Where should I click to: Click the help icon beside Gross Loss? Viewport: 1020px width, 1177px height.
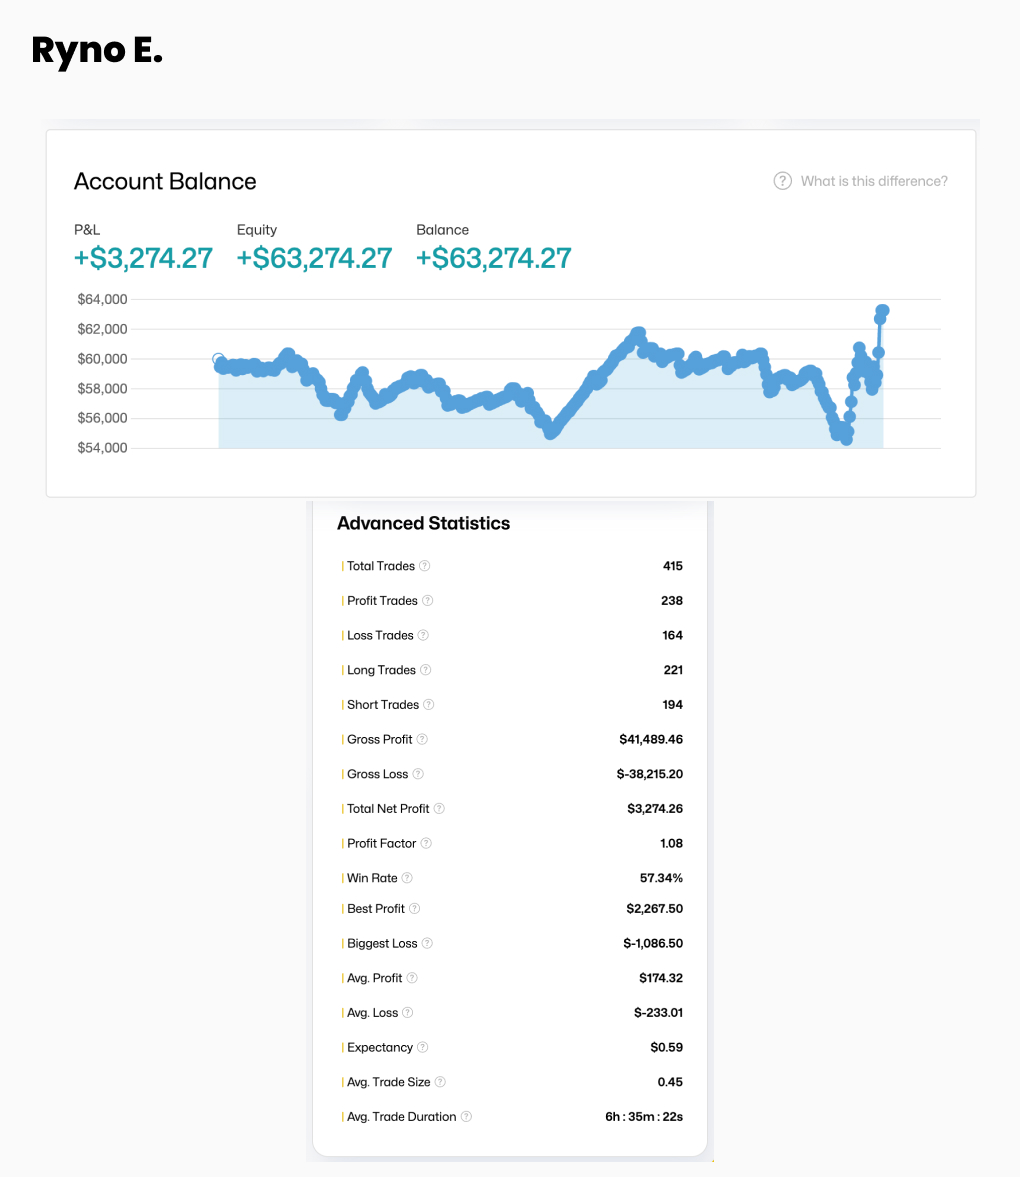click(418, 774)
